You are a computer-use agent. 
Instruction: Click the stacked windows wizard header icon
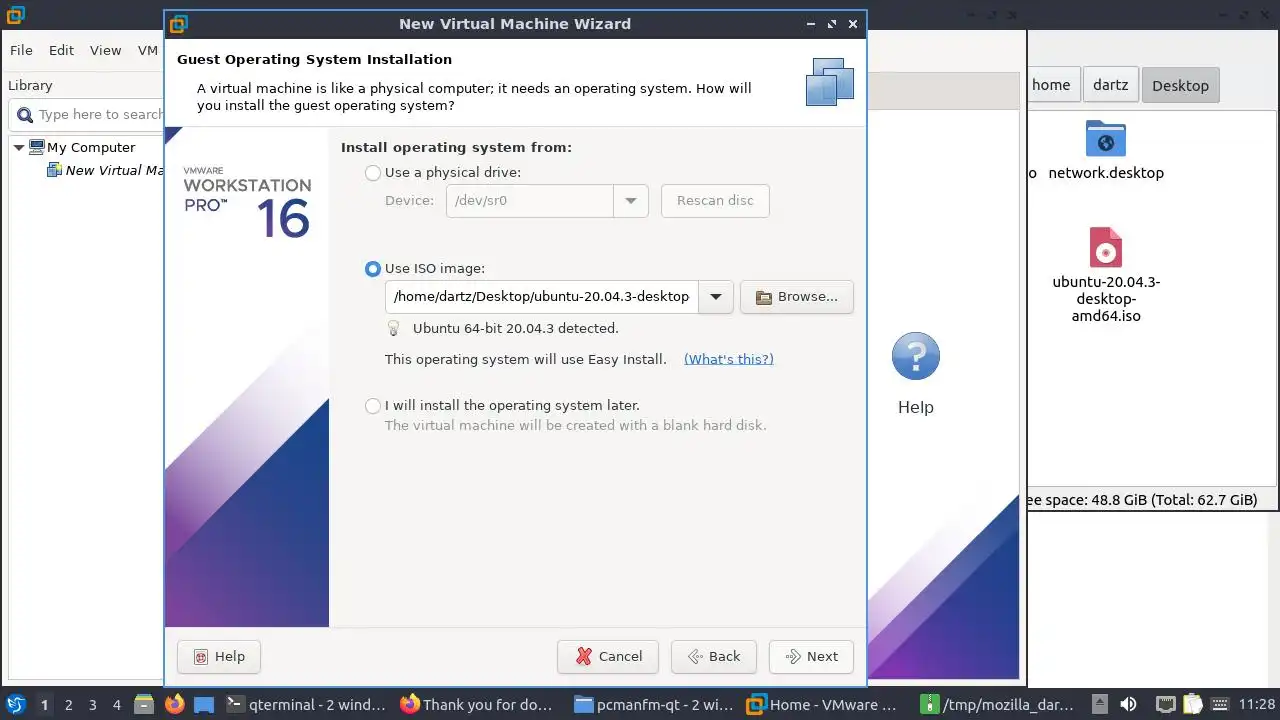tap(830, 82)
